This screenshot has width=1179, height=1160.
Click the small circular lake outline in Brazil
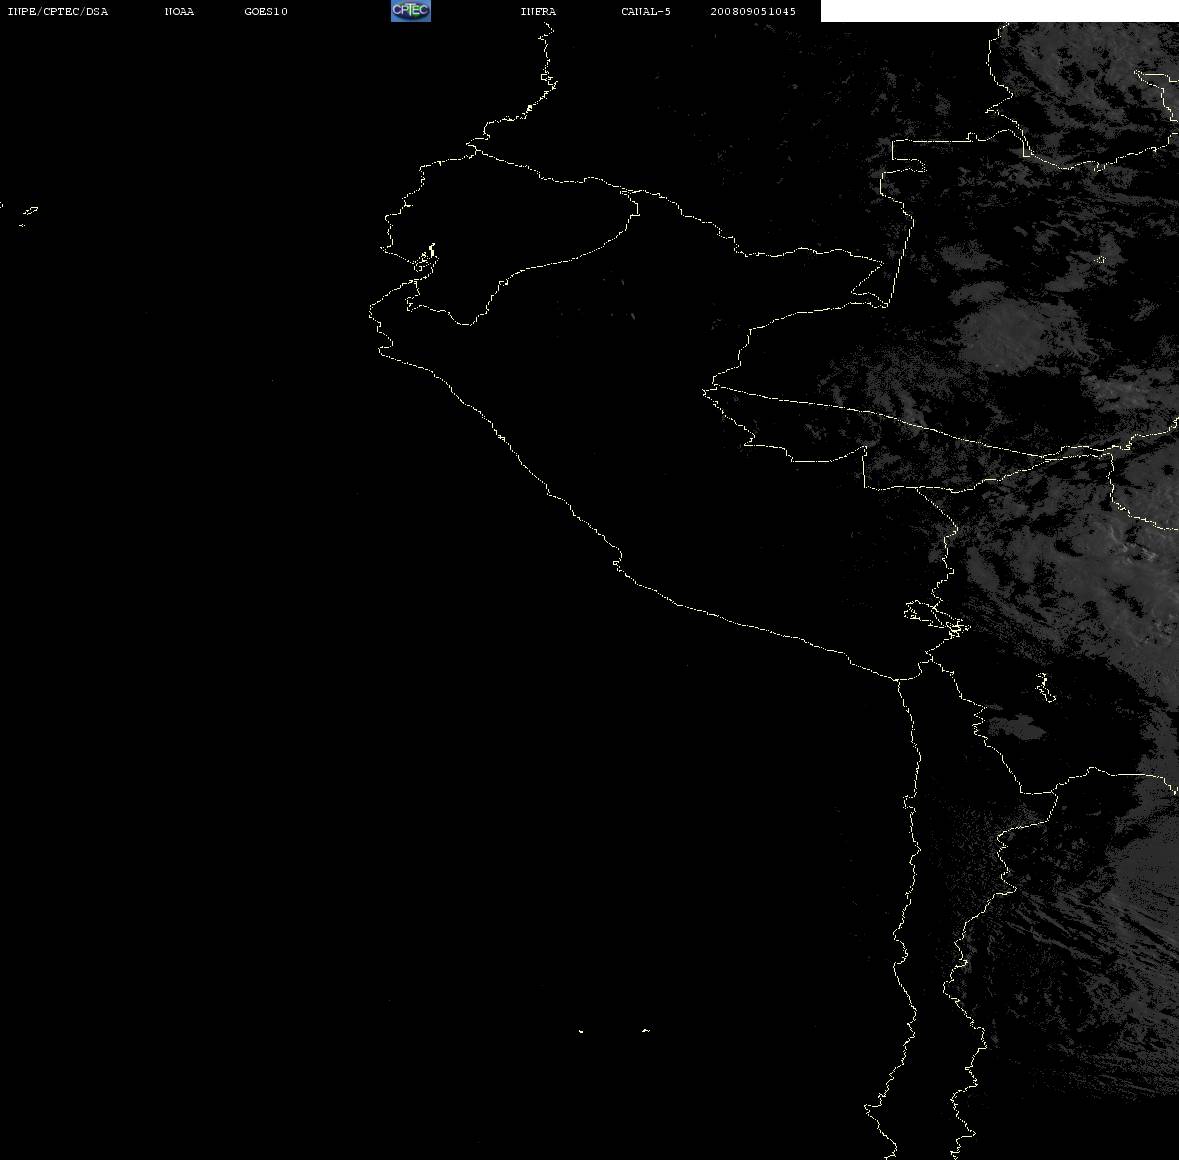pyautogui.click(x=1101, y=260)
